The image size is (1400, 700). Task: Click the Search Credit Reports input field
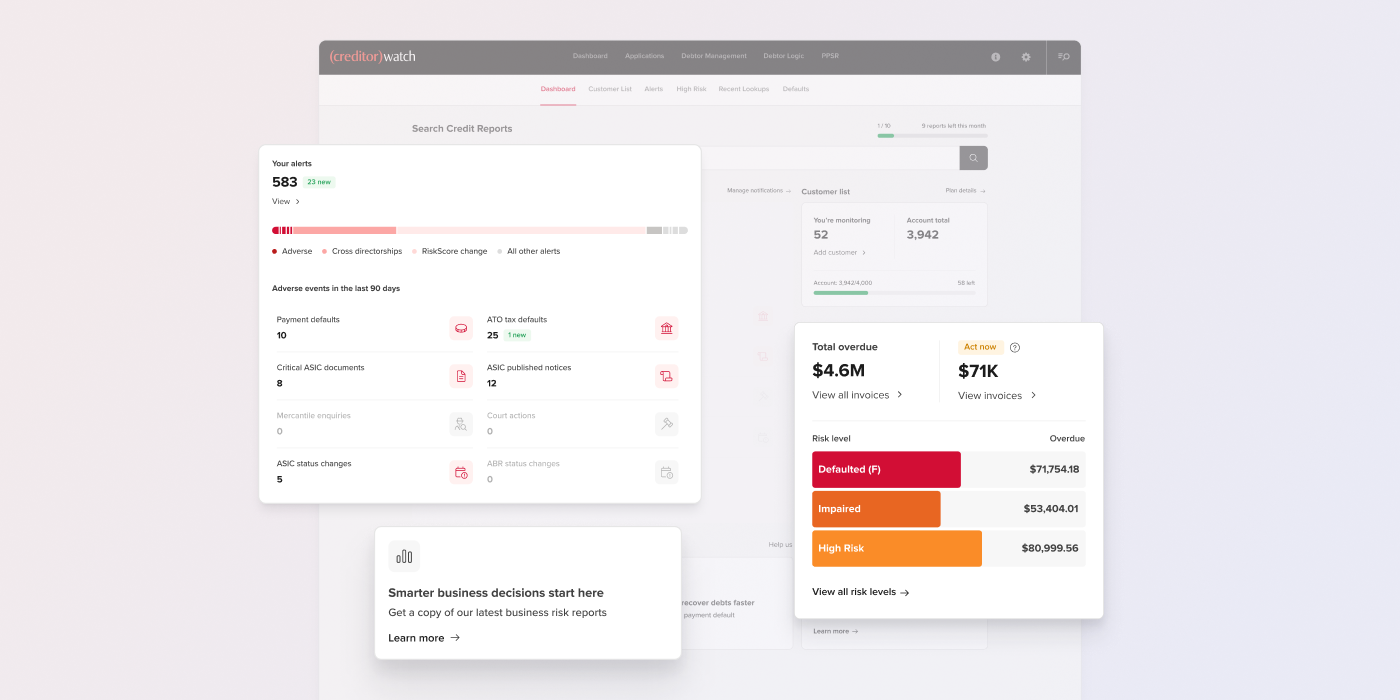829,158
